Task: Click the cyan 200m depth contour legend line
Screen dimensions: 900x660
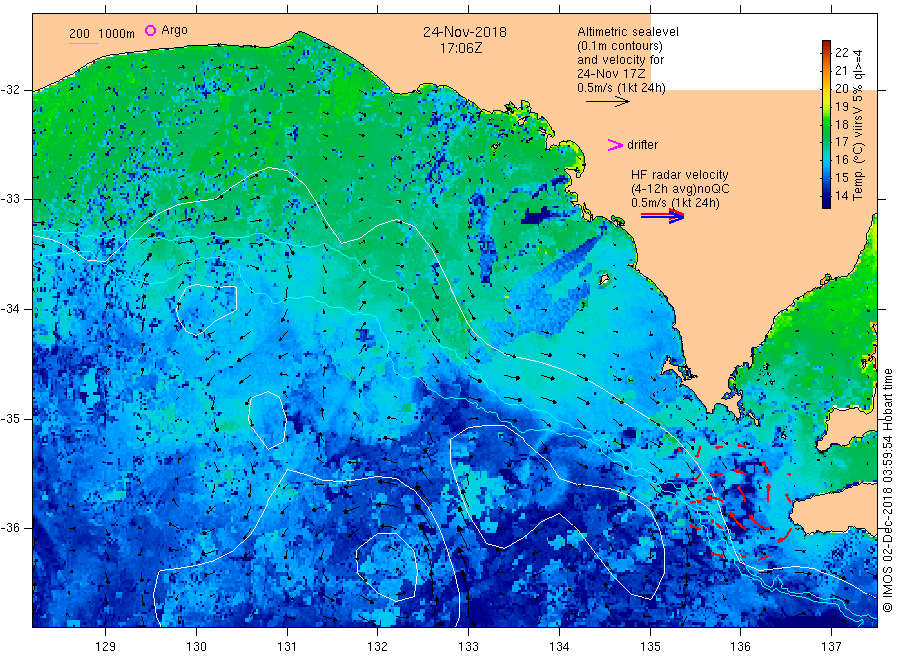Action: (x=83, y=43)
